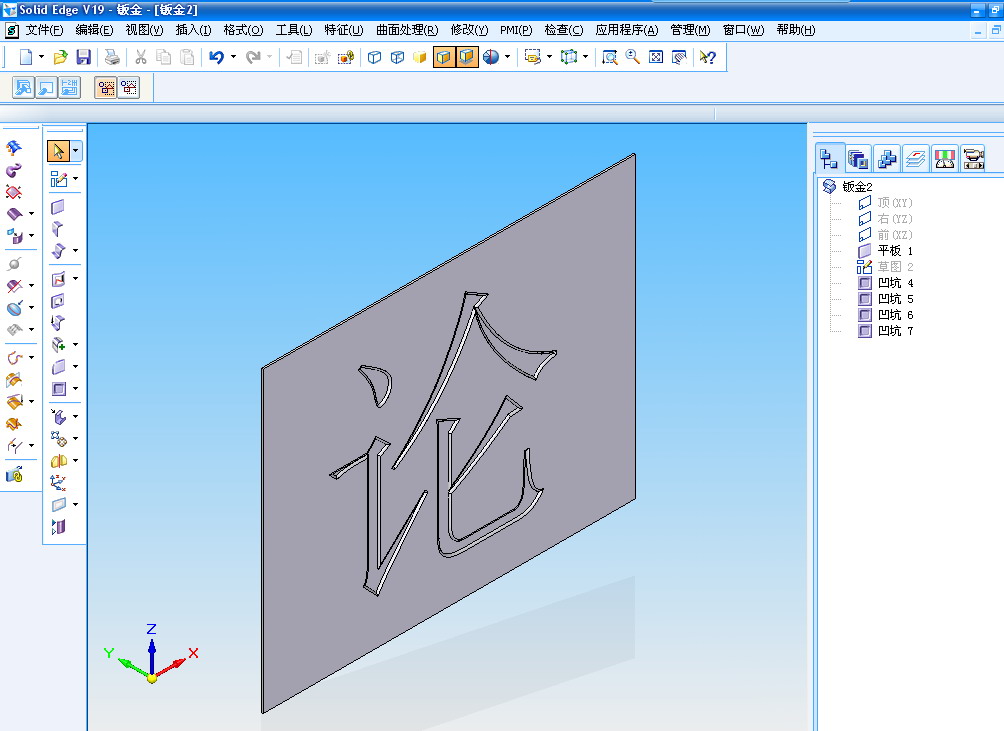Click the Flange tool icon

tap(58, 229)
